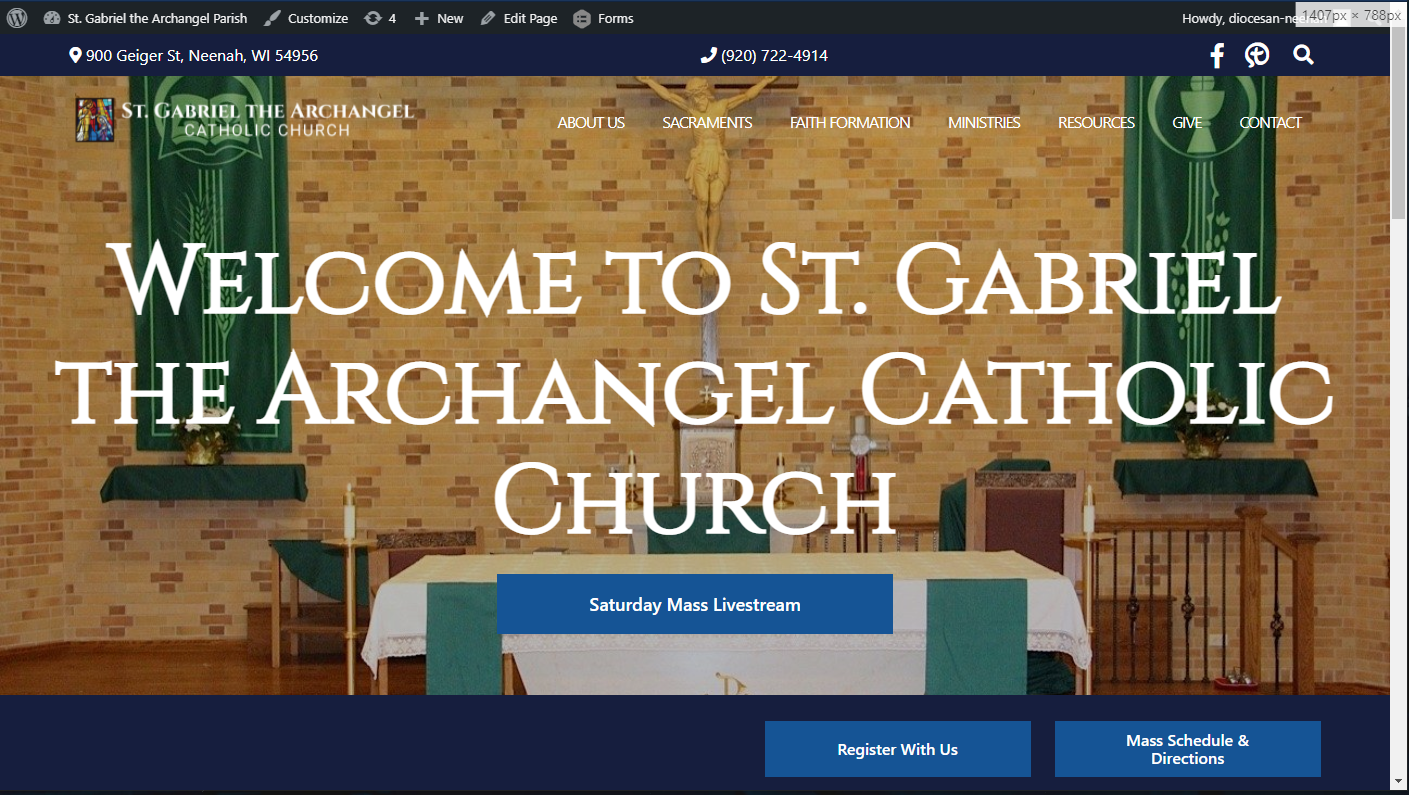The width and height of the screenshot is (1409, 795).
Task: Open Customize in admin bar
Action: point(306,18)
